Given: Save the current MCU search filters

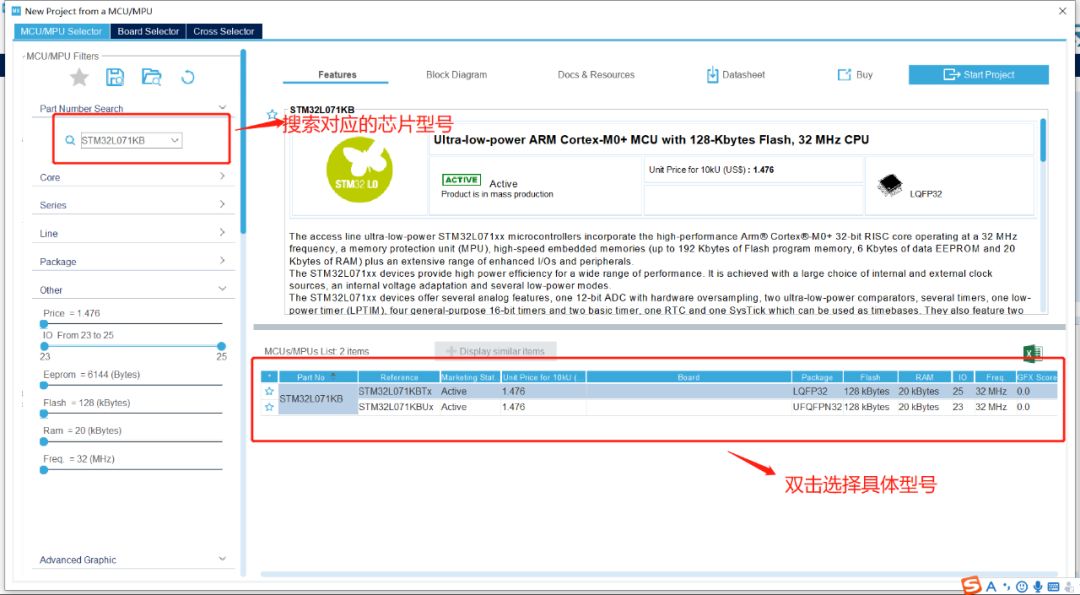Looking at the screenshot, I should pos(115,77).
